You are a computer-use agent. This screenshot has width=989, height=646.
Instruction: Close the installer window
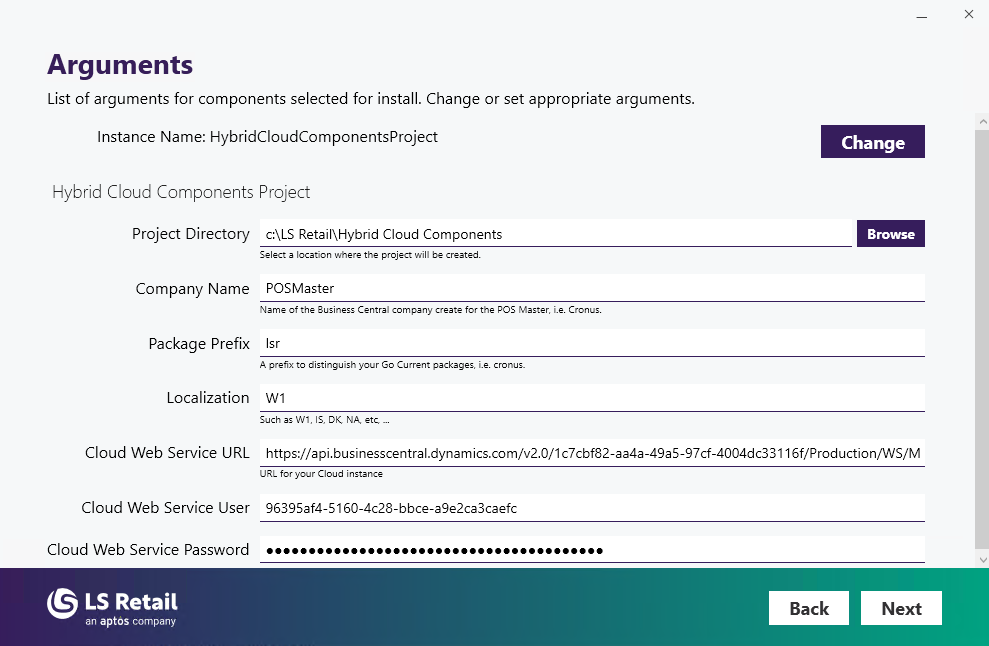(x=968, y=15)
